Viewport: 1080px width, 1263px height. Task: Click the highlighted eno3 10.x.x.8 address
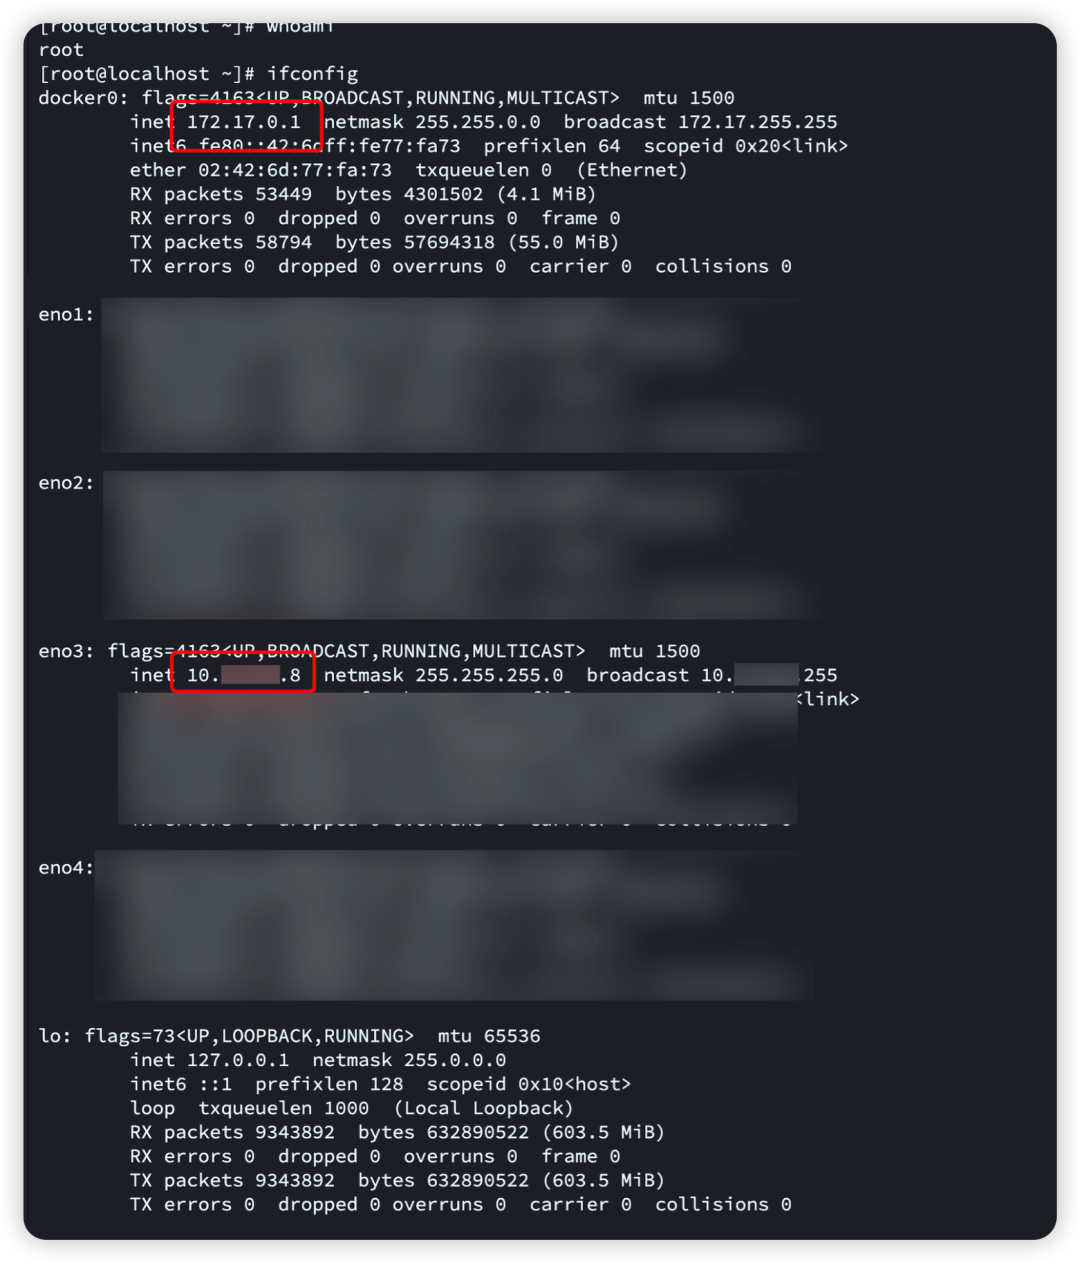pyautogui.click(x=244, y=676)
